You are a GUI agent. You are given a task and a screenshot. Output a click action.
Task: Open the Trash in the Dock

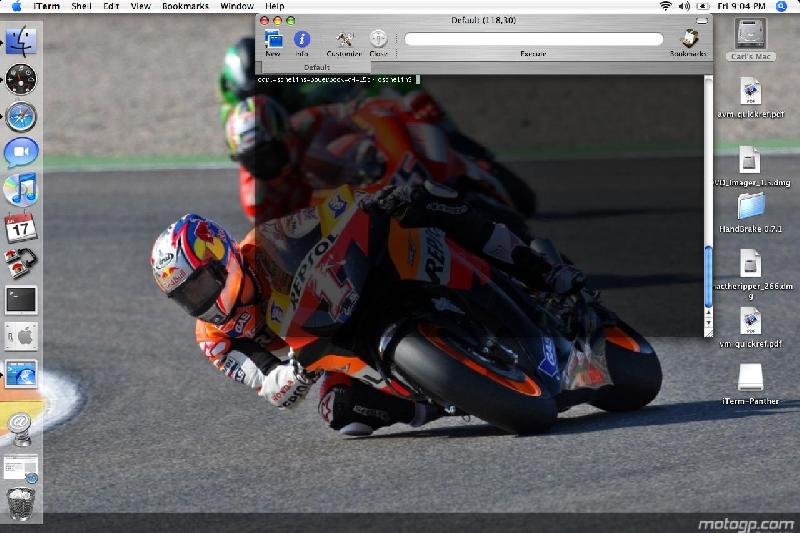point(21,504)
